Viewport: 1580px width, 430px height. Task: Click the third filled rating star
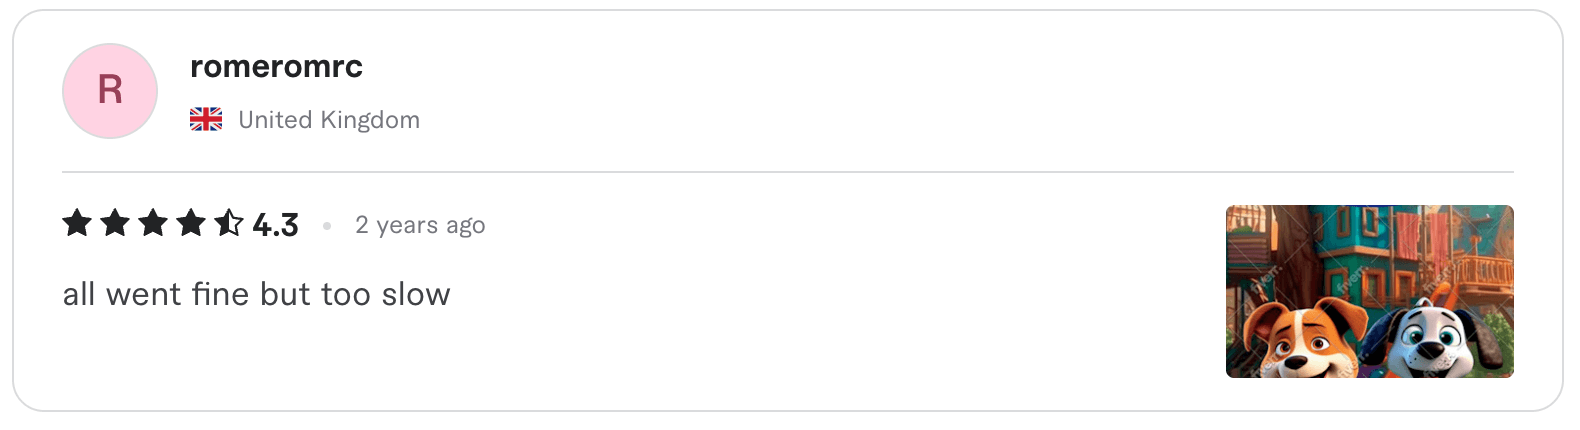click(153, 223)
